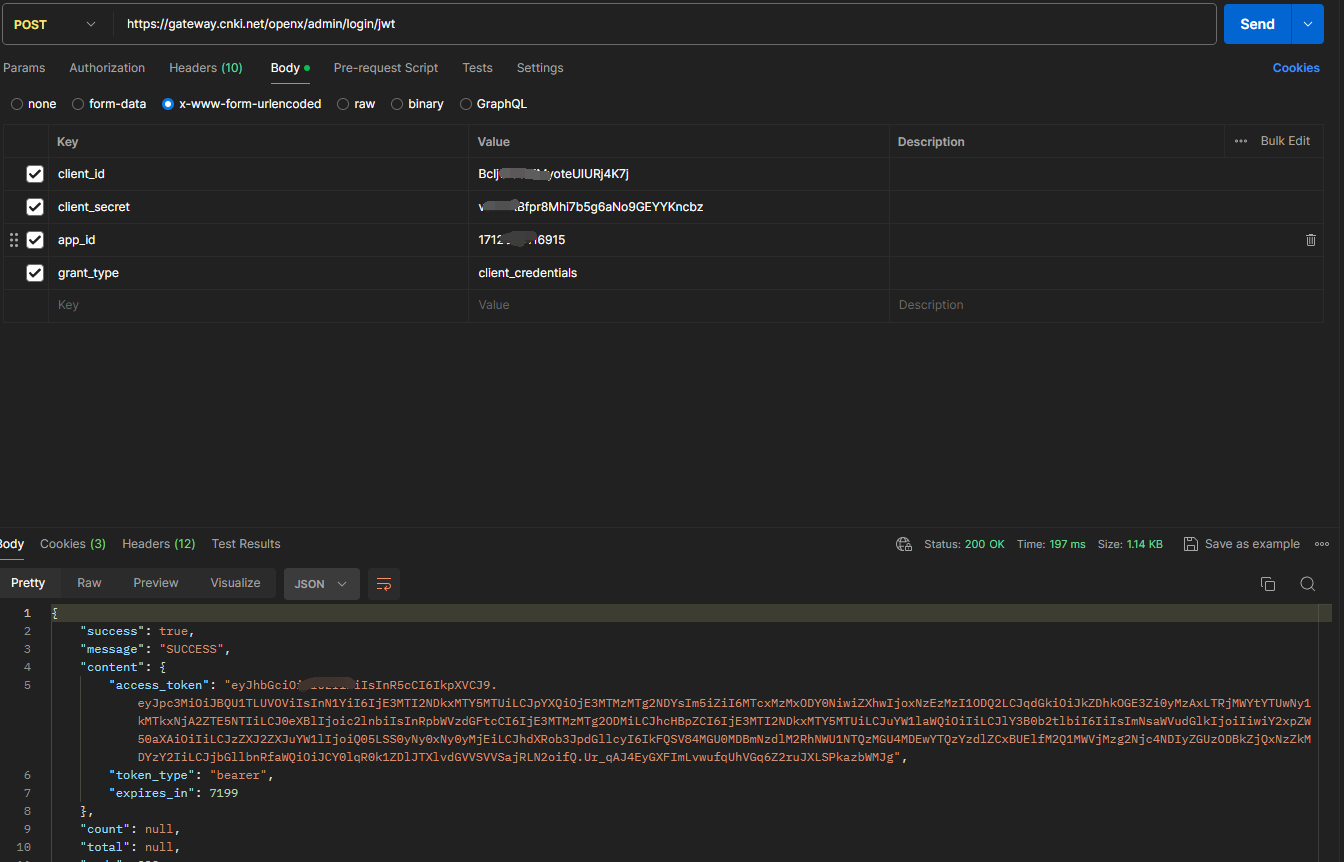
Task: Select the binary body type
Action: click(417, 104)
